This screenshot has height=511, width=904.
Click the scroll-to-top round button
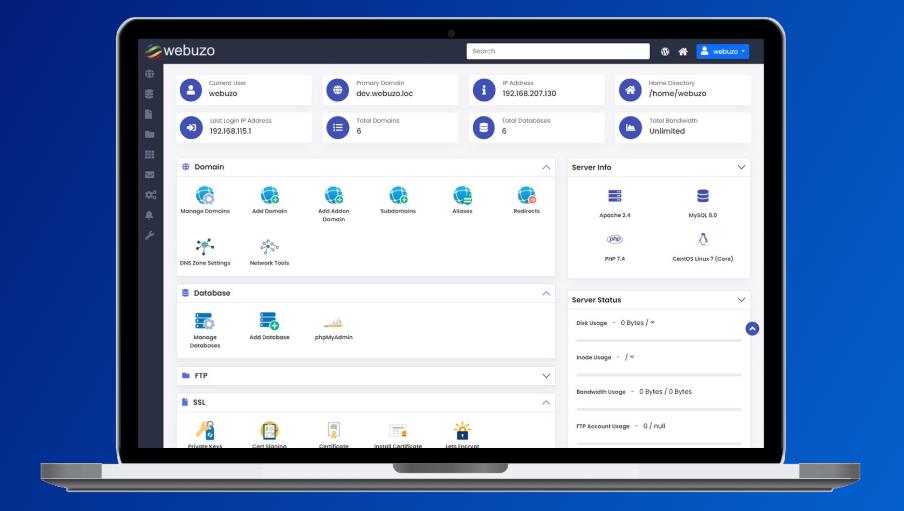point(752,329)
